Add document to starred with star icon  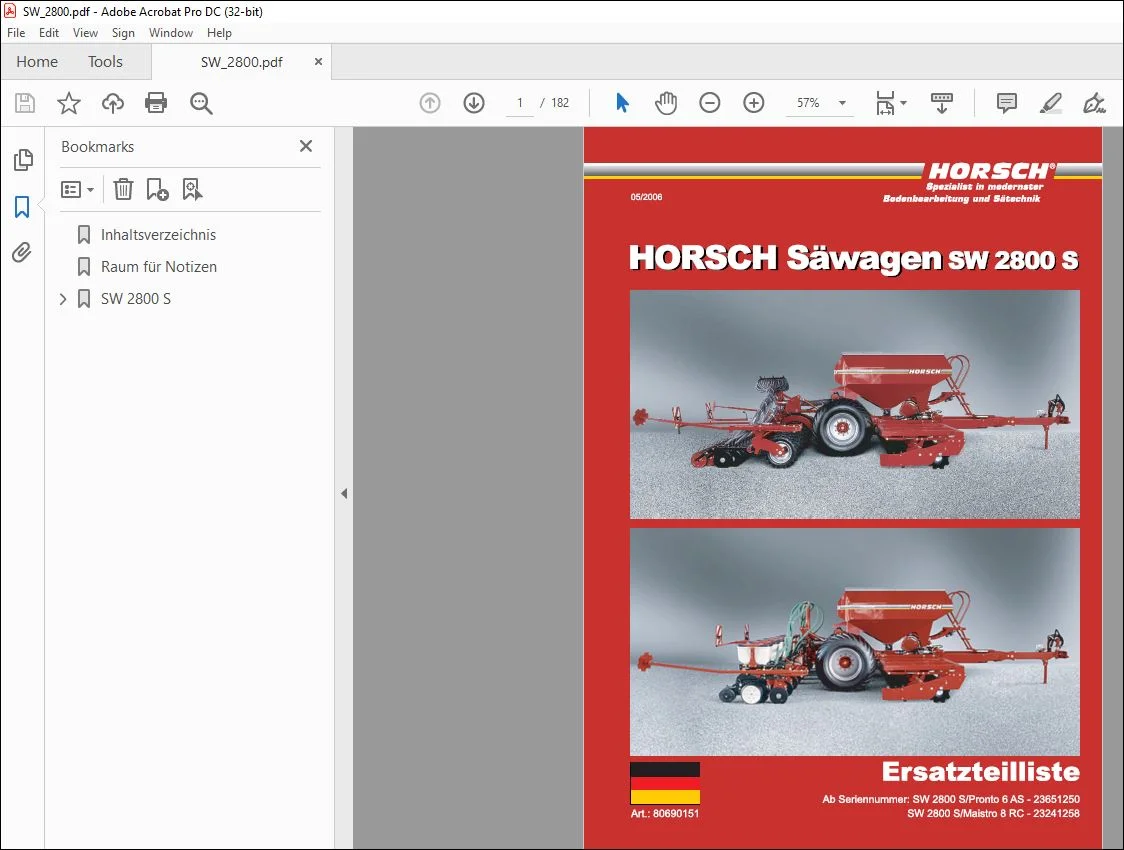point(69,103)
